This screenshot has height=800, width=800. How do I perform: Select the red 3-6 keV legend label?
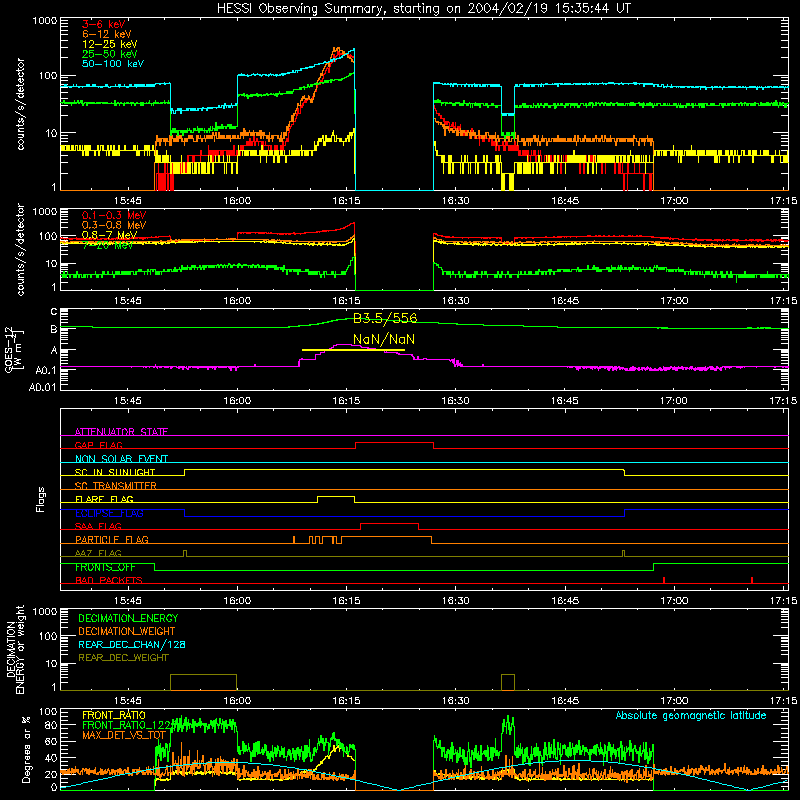pos(104,24)
